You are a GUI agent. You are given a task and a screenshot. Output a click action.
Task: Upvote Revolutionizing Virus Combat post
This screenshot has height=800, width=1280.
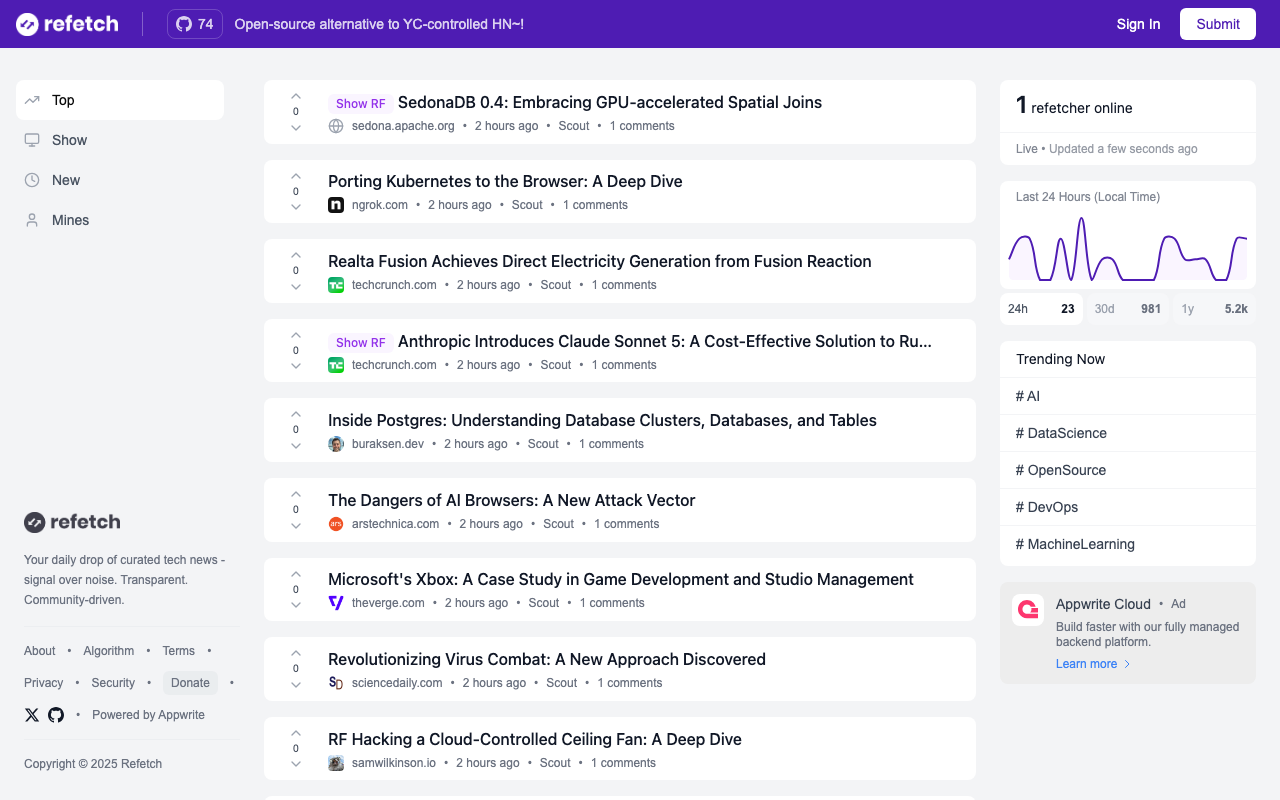296,653
